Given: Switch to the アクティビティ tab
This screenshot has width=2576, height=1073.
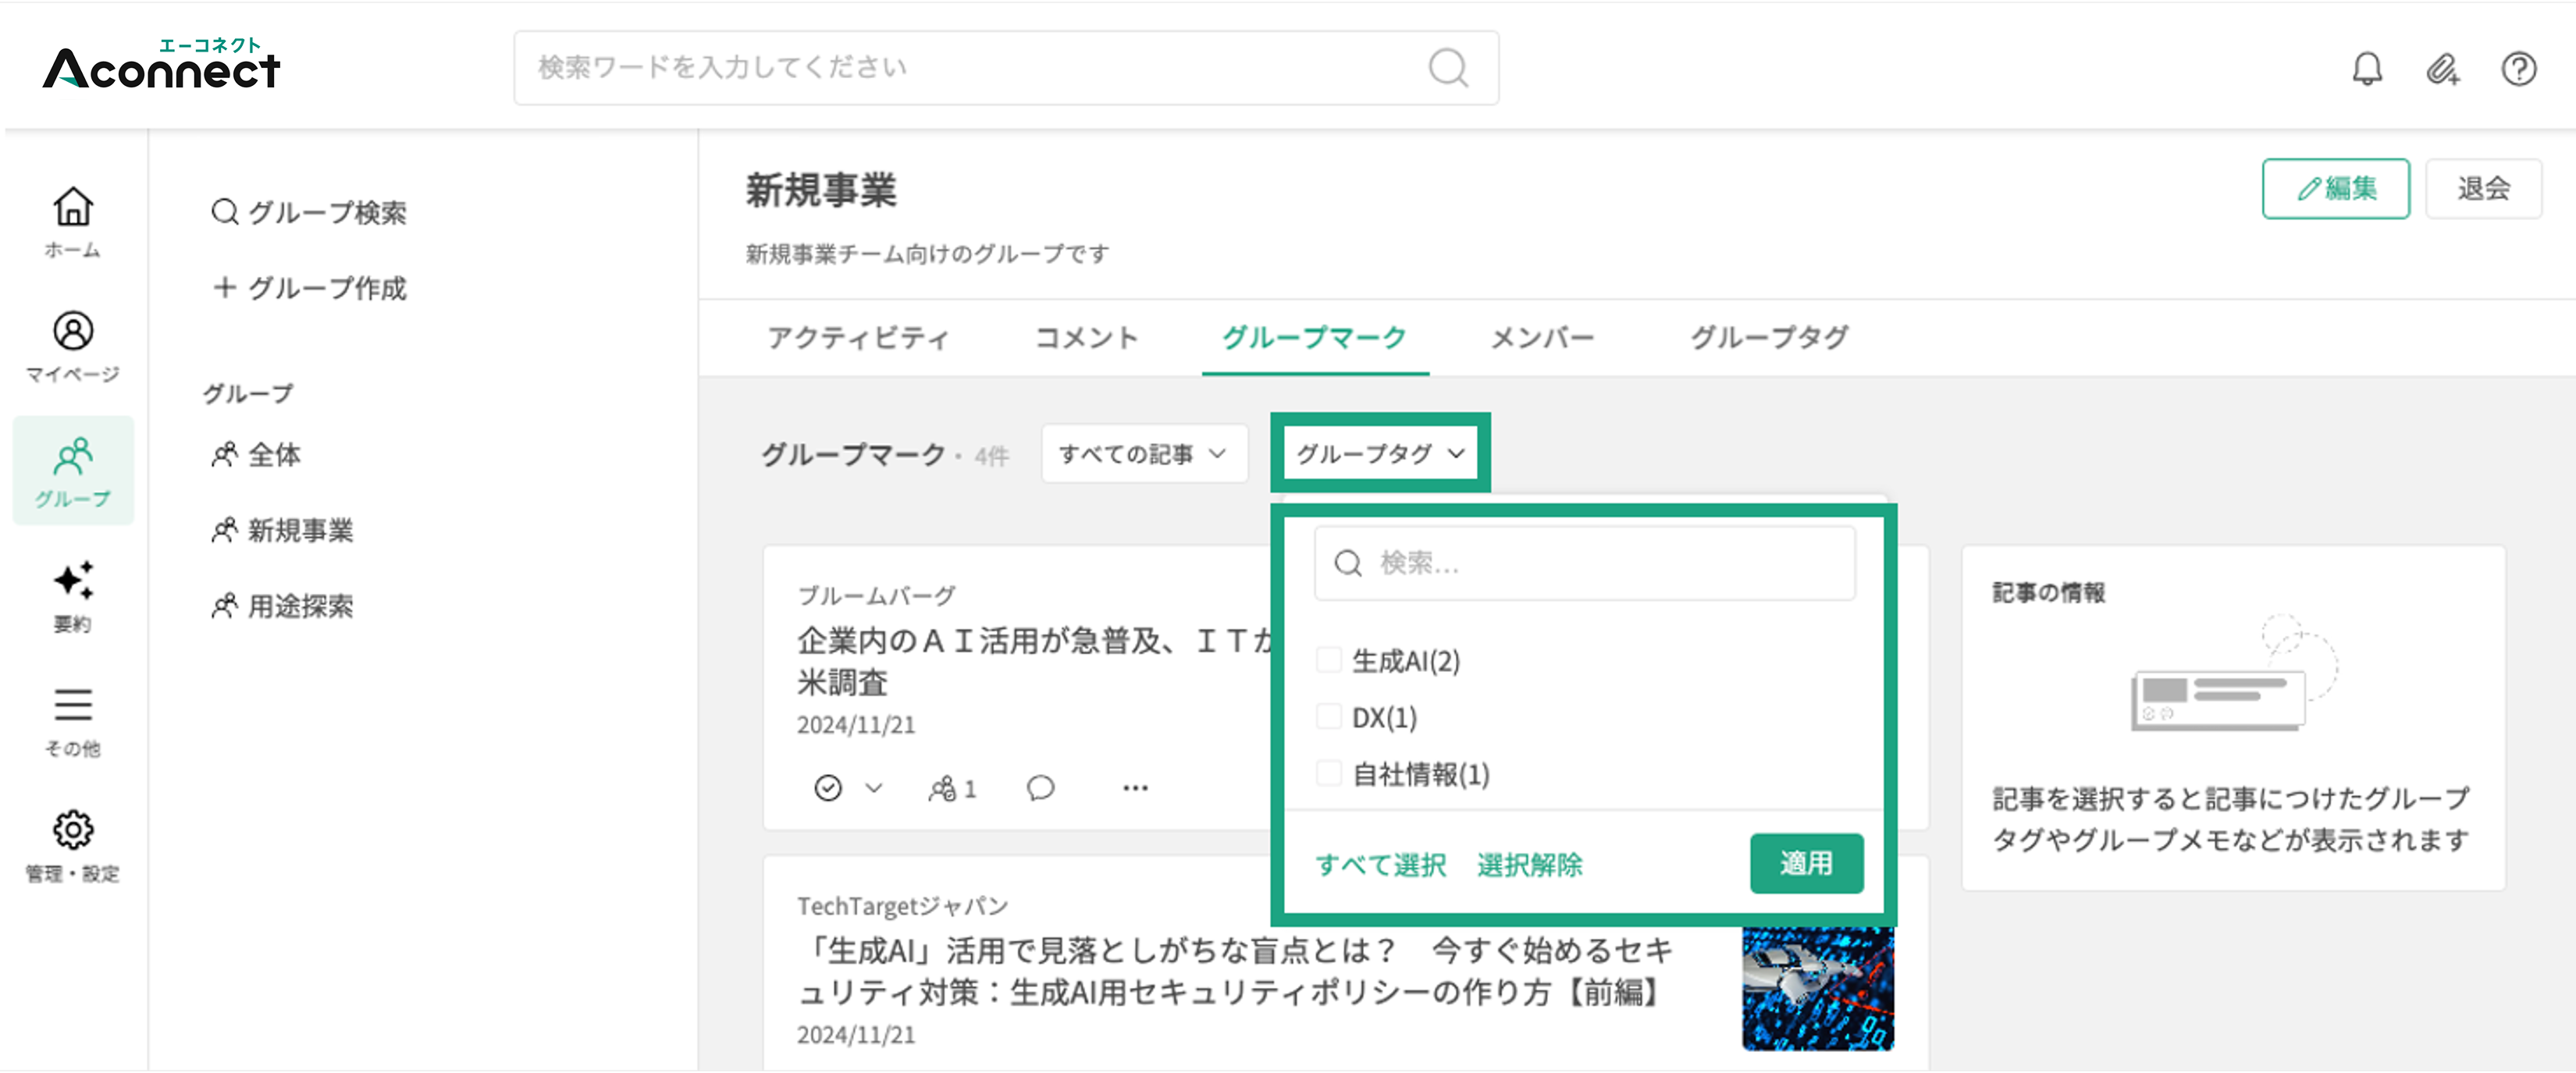Looking at the screenshot, I should (x=858, y=338).
